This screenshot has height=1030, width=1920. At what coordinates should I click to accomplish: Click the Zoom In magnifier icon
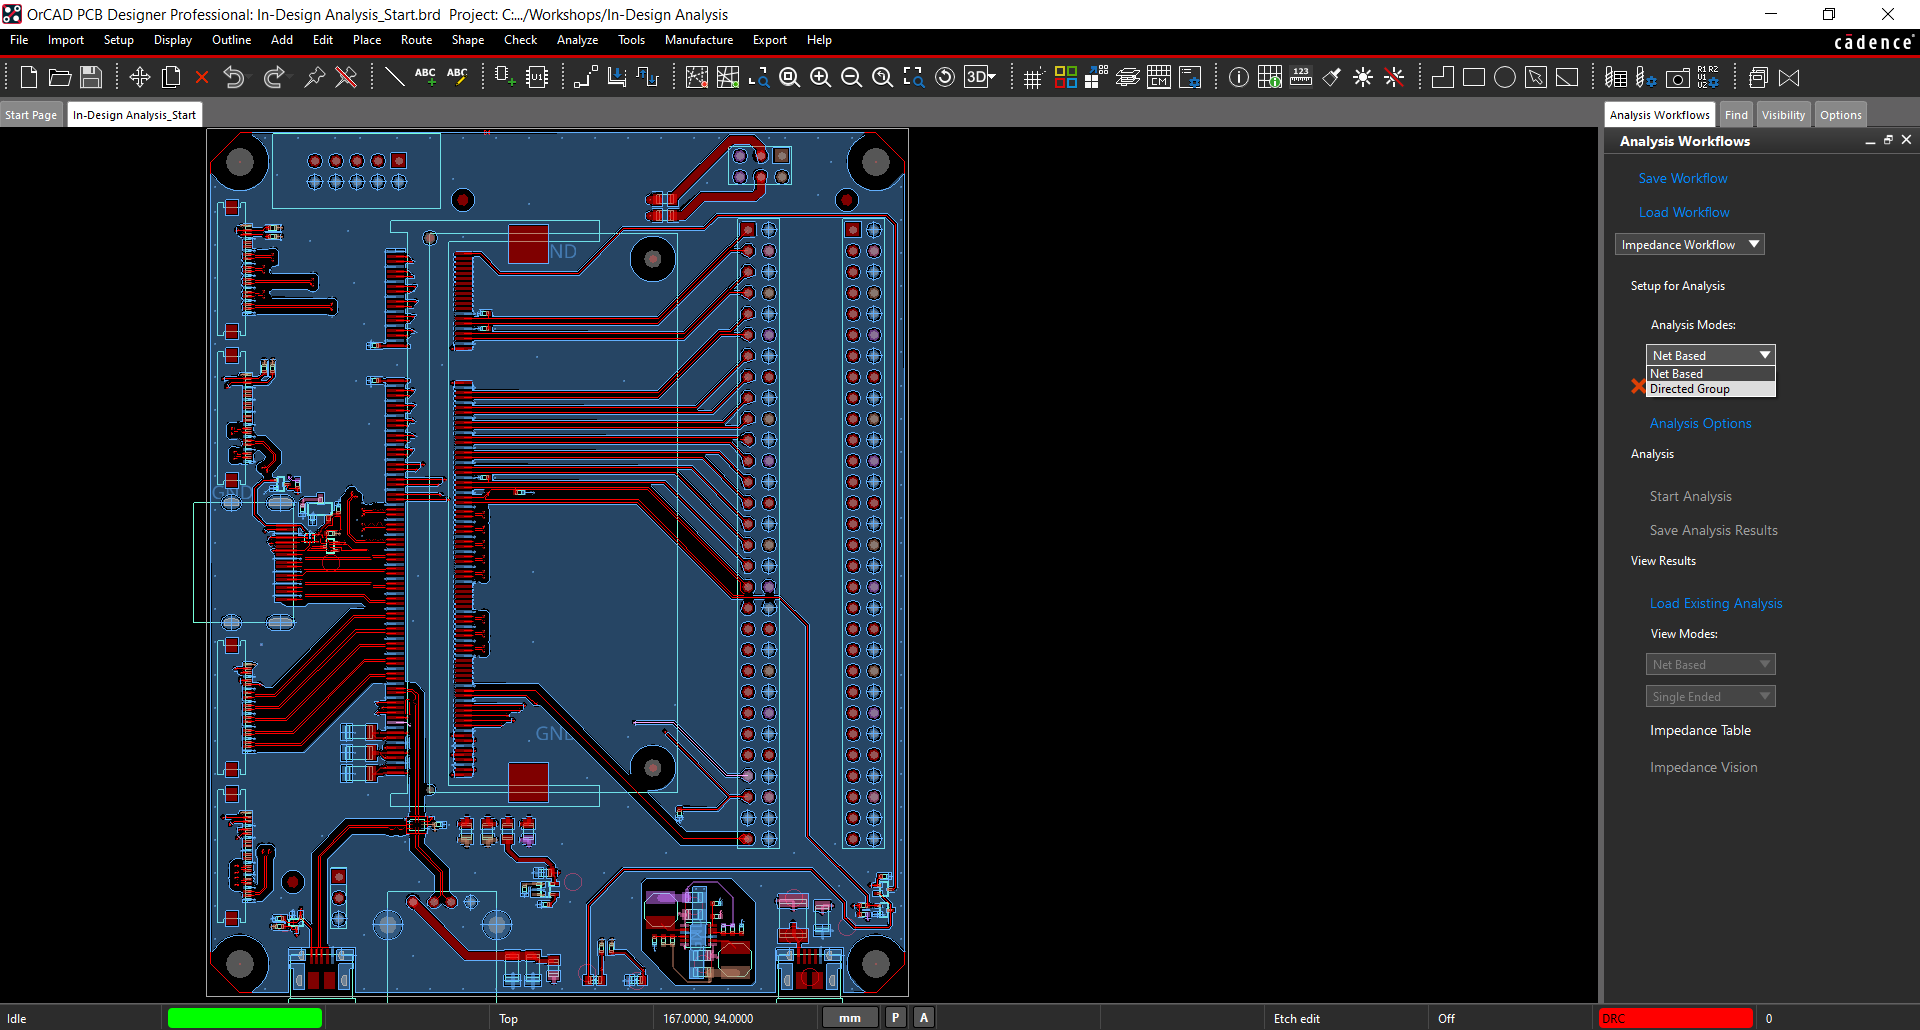coord(820,77)
